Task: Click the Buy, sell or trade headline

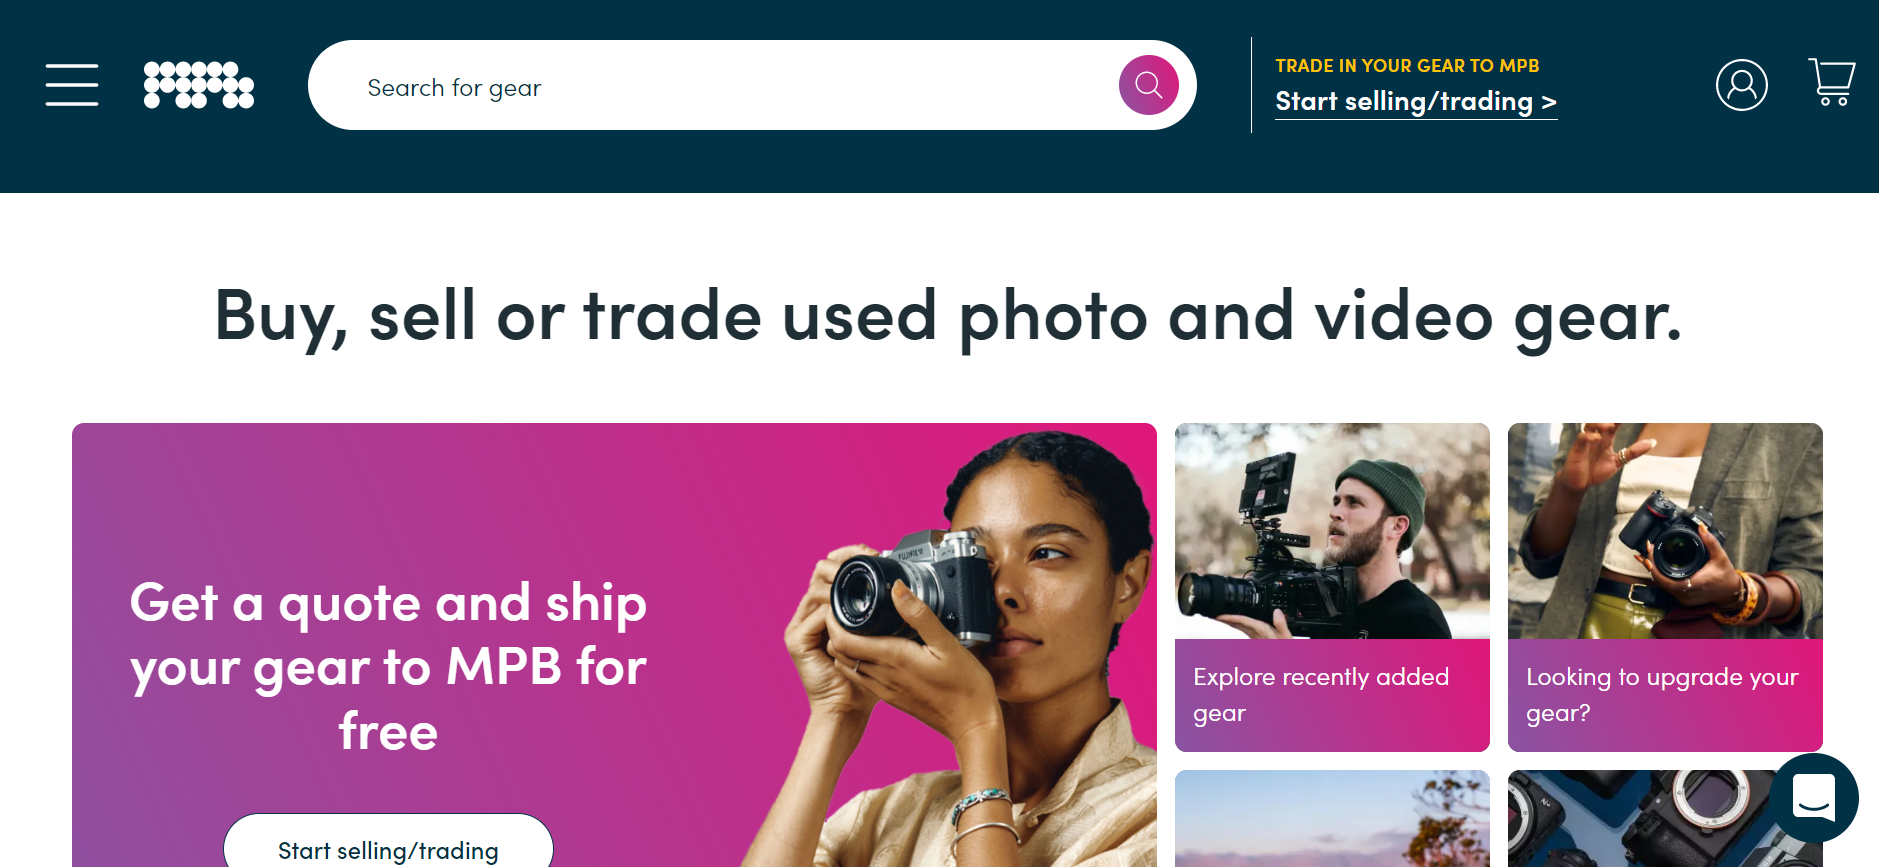Action: (947, 316)
